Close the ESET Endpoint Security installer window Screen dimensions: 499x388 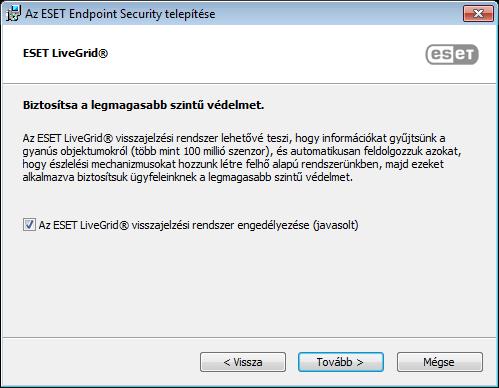click(x=478, y=14)
